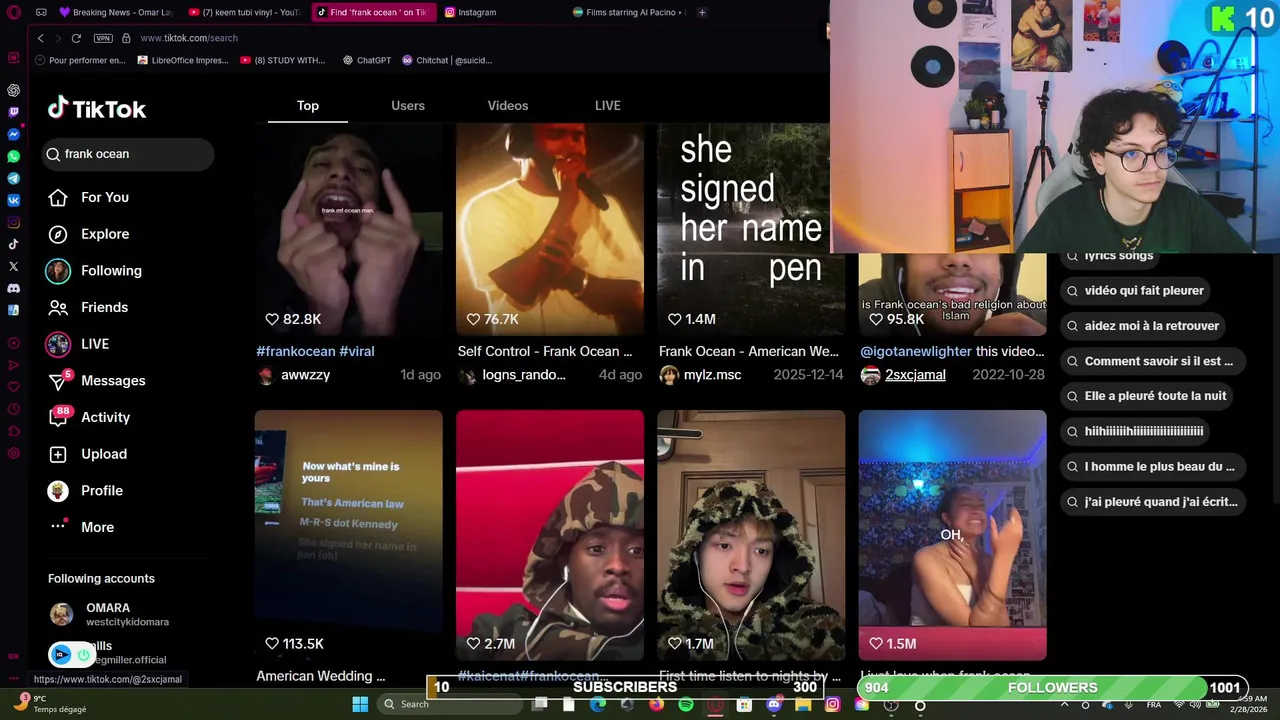Open the American Wedding video, 113.5K likes

point(348,535)
